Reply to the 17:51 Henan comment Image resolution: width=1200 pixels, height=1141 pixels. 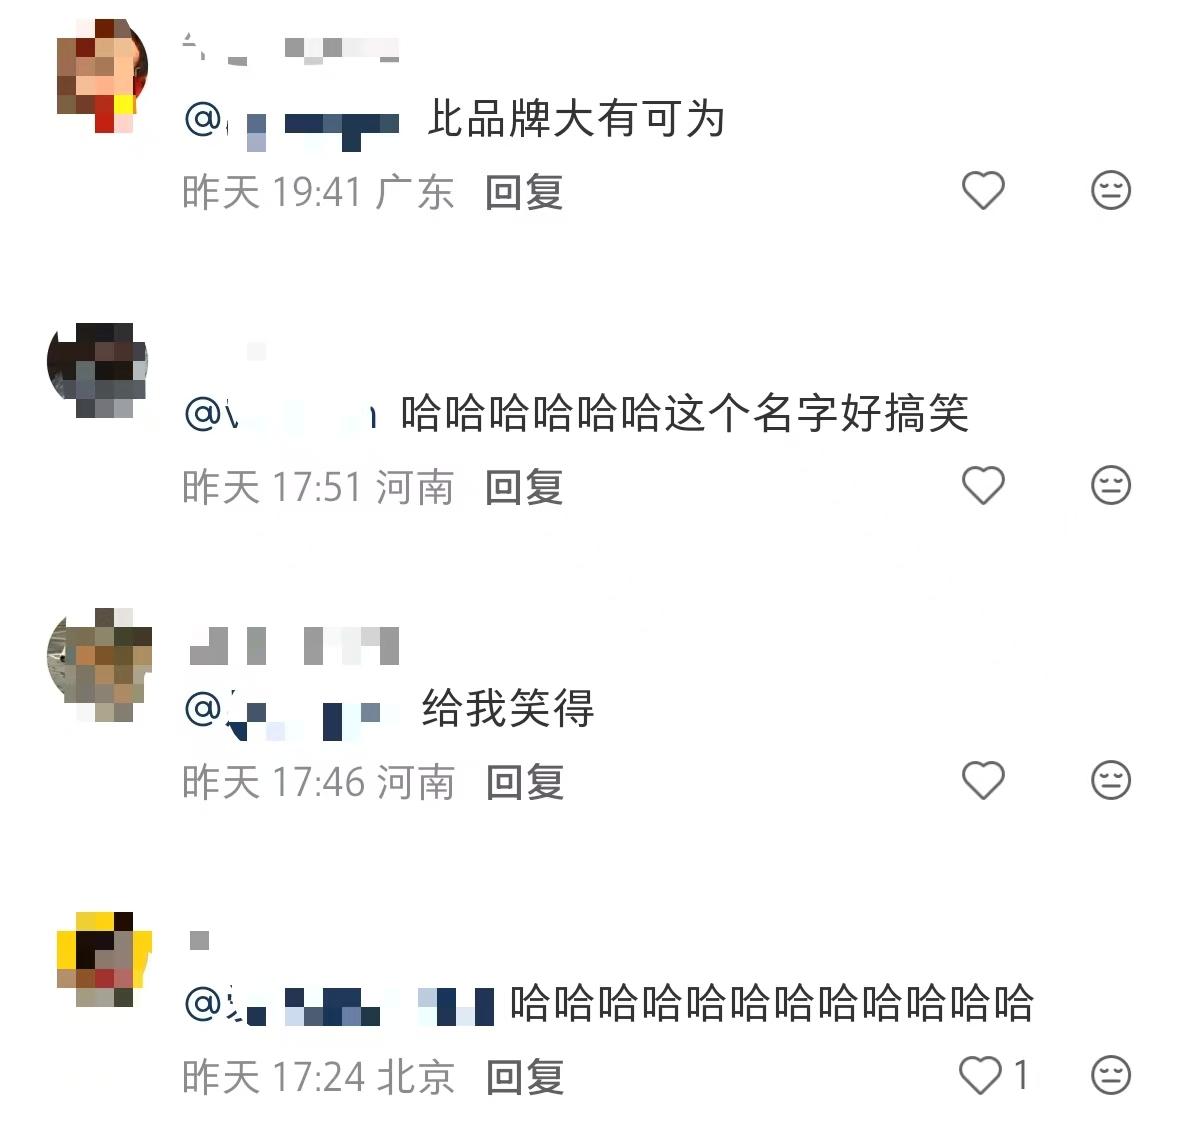click(x=524, y=487)
